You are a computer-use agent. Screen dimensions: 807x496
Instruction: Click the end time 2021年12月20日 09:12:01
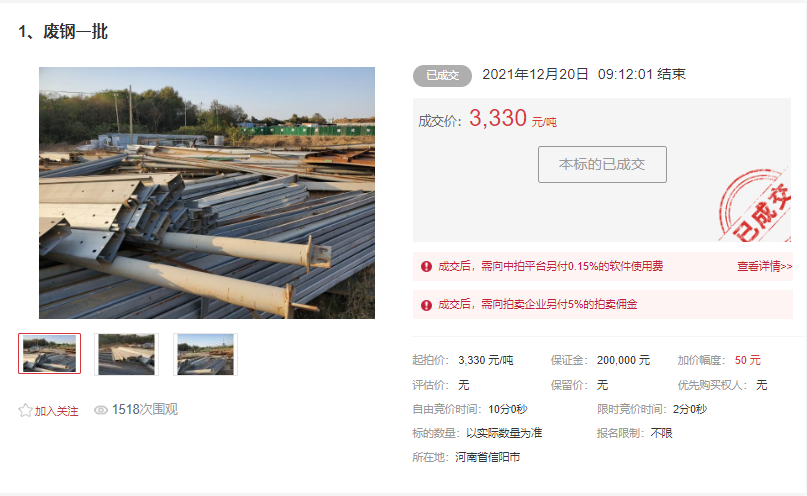coord(567,75)
